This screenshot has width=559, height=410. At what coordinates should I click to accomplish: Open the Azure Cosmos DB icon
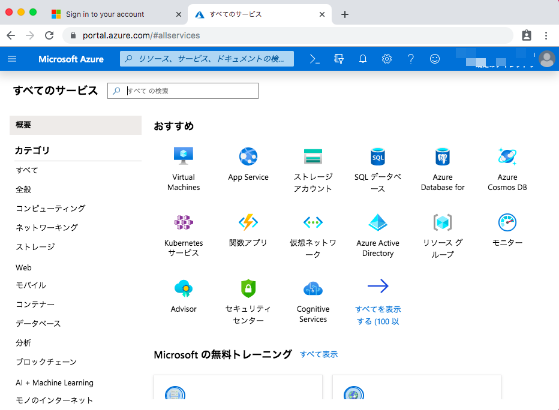click(507, 156)
